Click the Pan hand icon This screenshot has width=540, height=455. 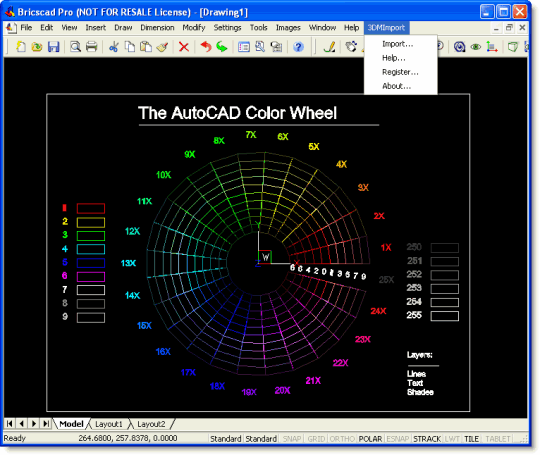(351, 46)
